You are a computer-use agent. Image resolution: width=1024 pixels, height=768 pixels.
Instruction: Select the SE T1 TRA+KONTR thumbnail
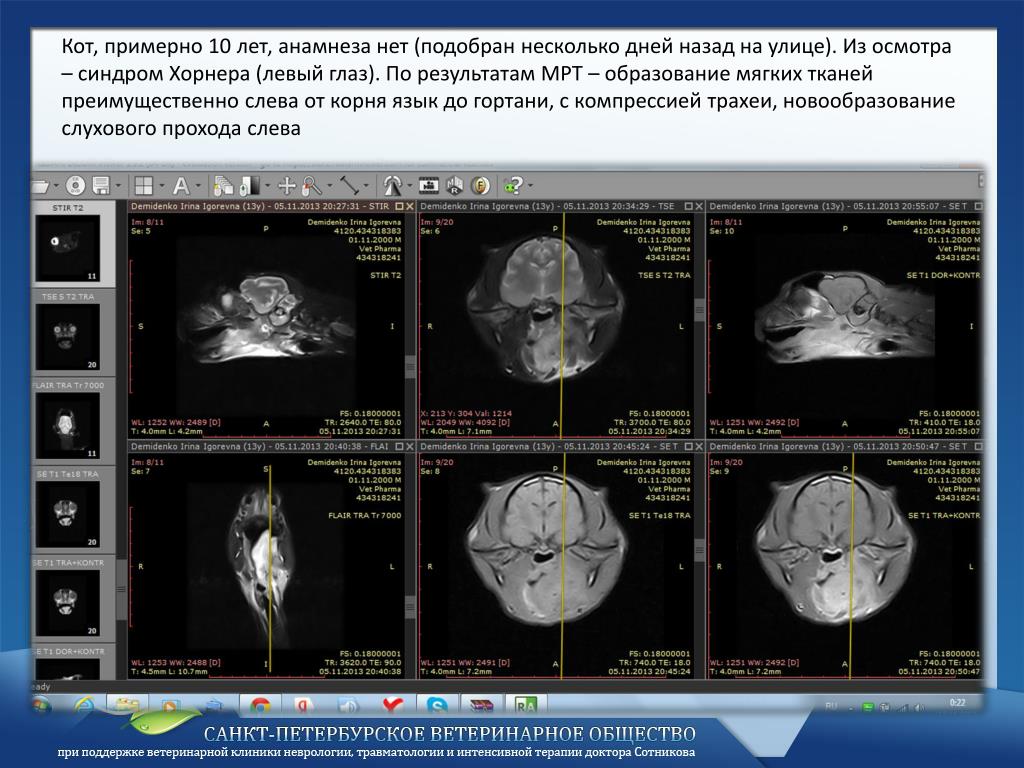pyautogui.click(x=68, y=603)
